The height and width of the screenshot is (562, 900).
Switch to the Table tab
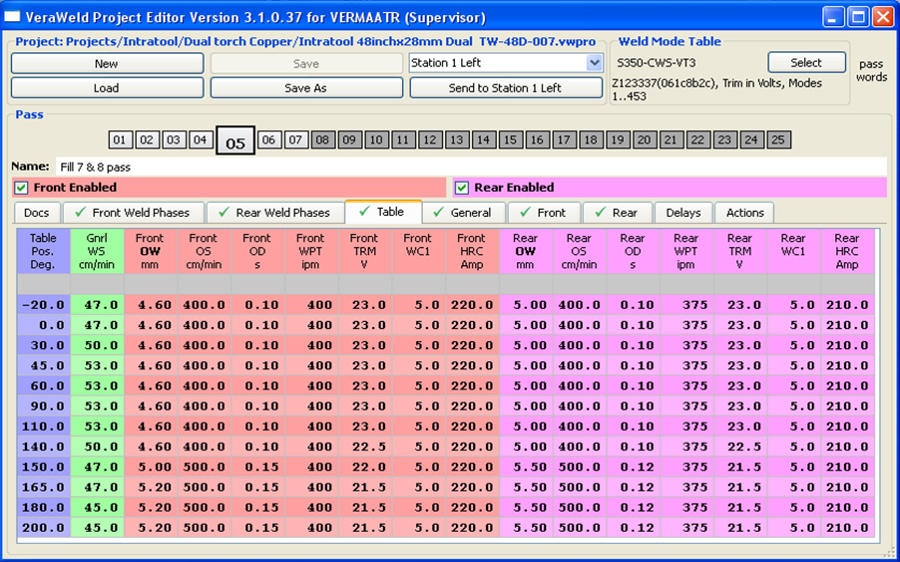pos(383,212)
